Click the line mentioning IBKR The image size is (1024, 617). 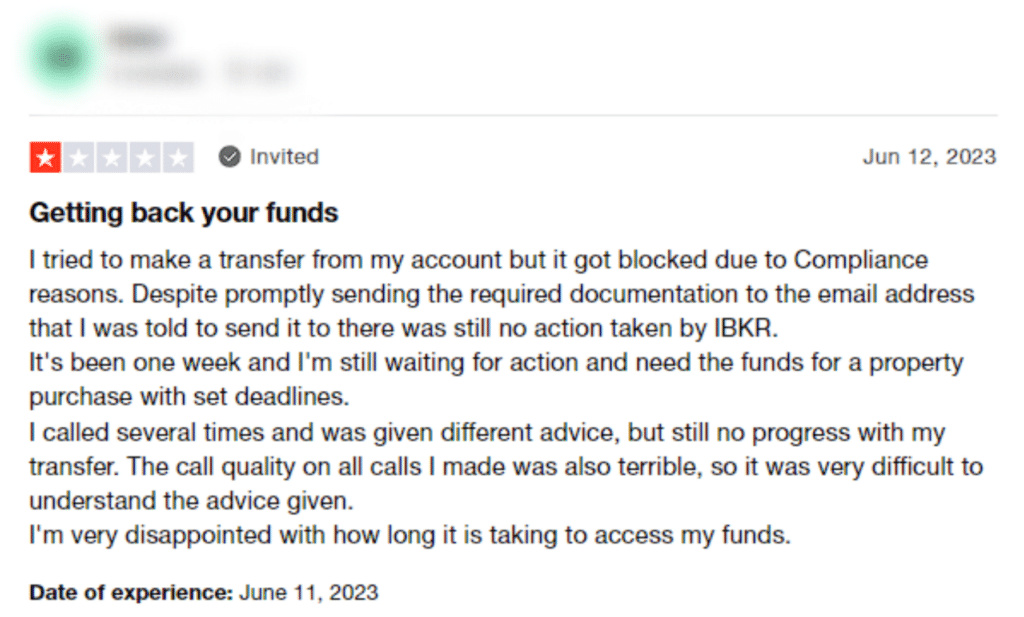coord(404,328)
